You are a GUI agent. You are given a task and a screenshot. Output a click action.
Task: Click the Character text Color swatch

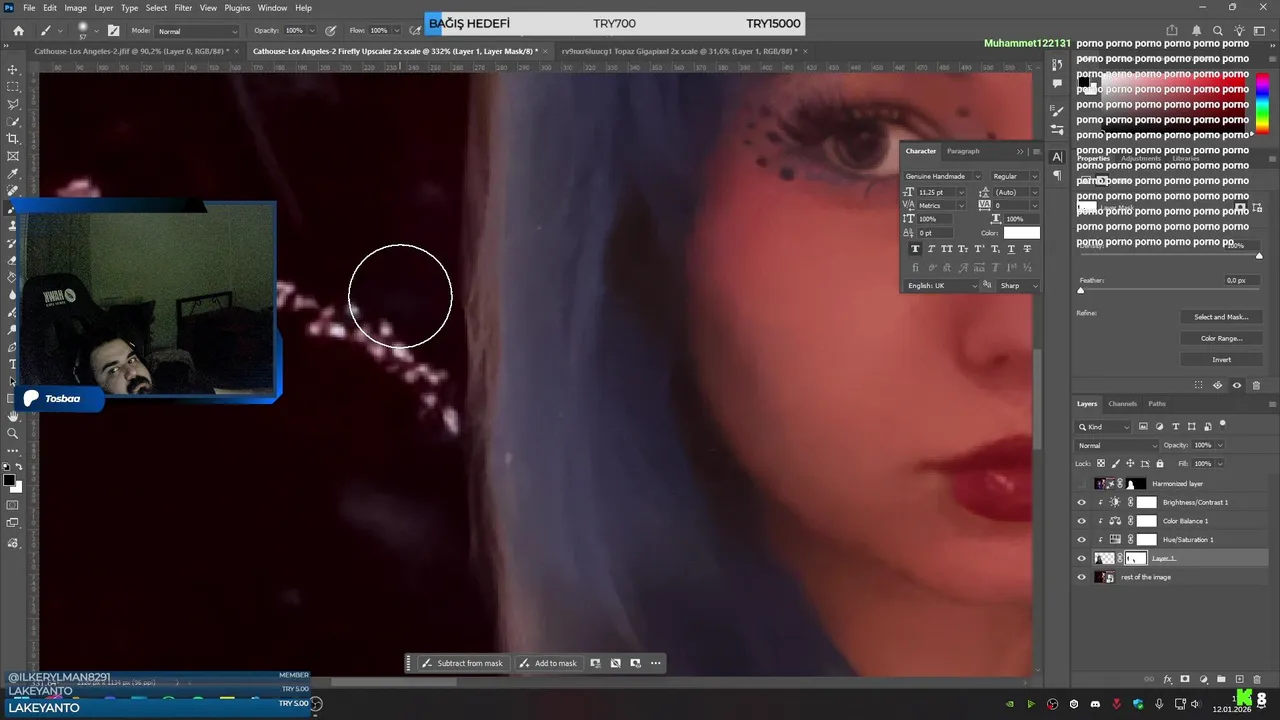[x=1022, y=233]
